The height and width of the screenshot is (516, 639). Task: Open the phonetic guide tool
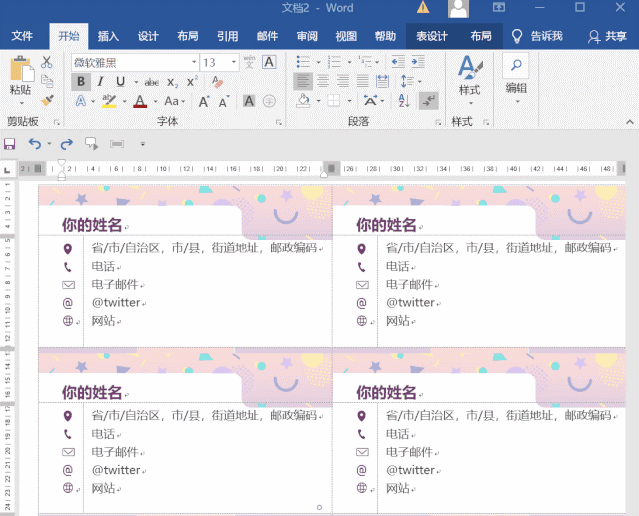point(249,62)
